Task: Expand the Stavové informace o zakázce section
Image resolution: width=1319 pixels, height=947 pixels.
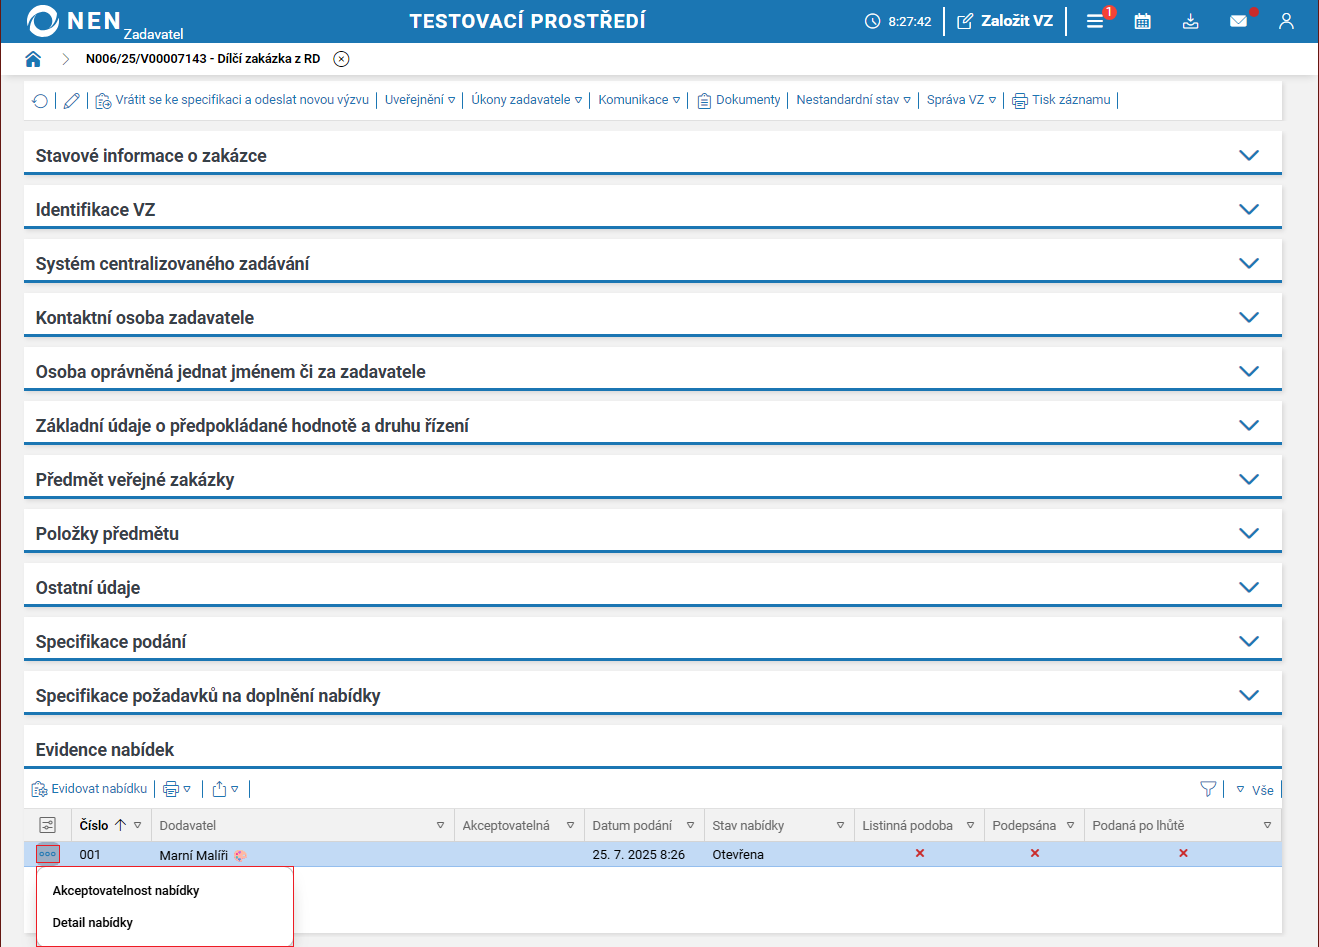Action: 653,155
